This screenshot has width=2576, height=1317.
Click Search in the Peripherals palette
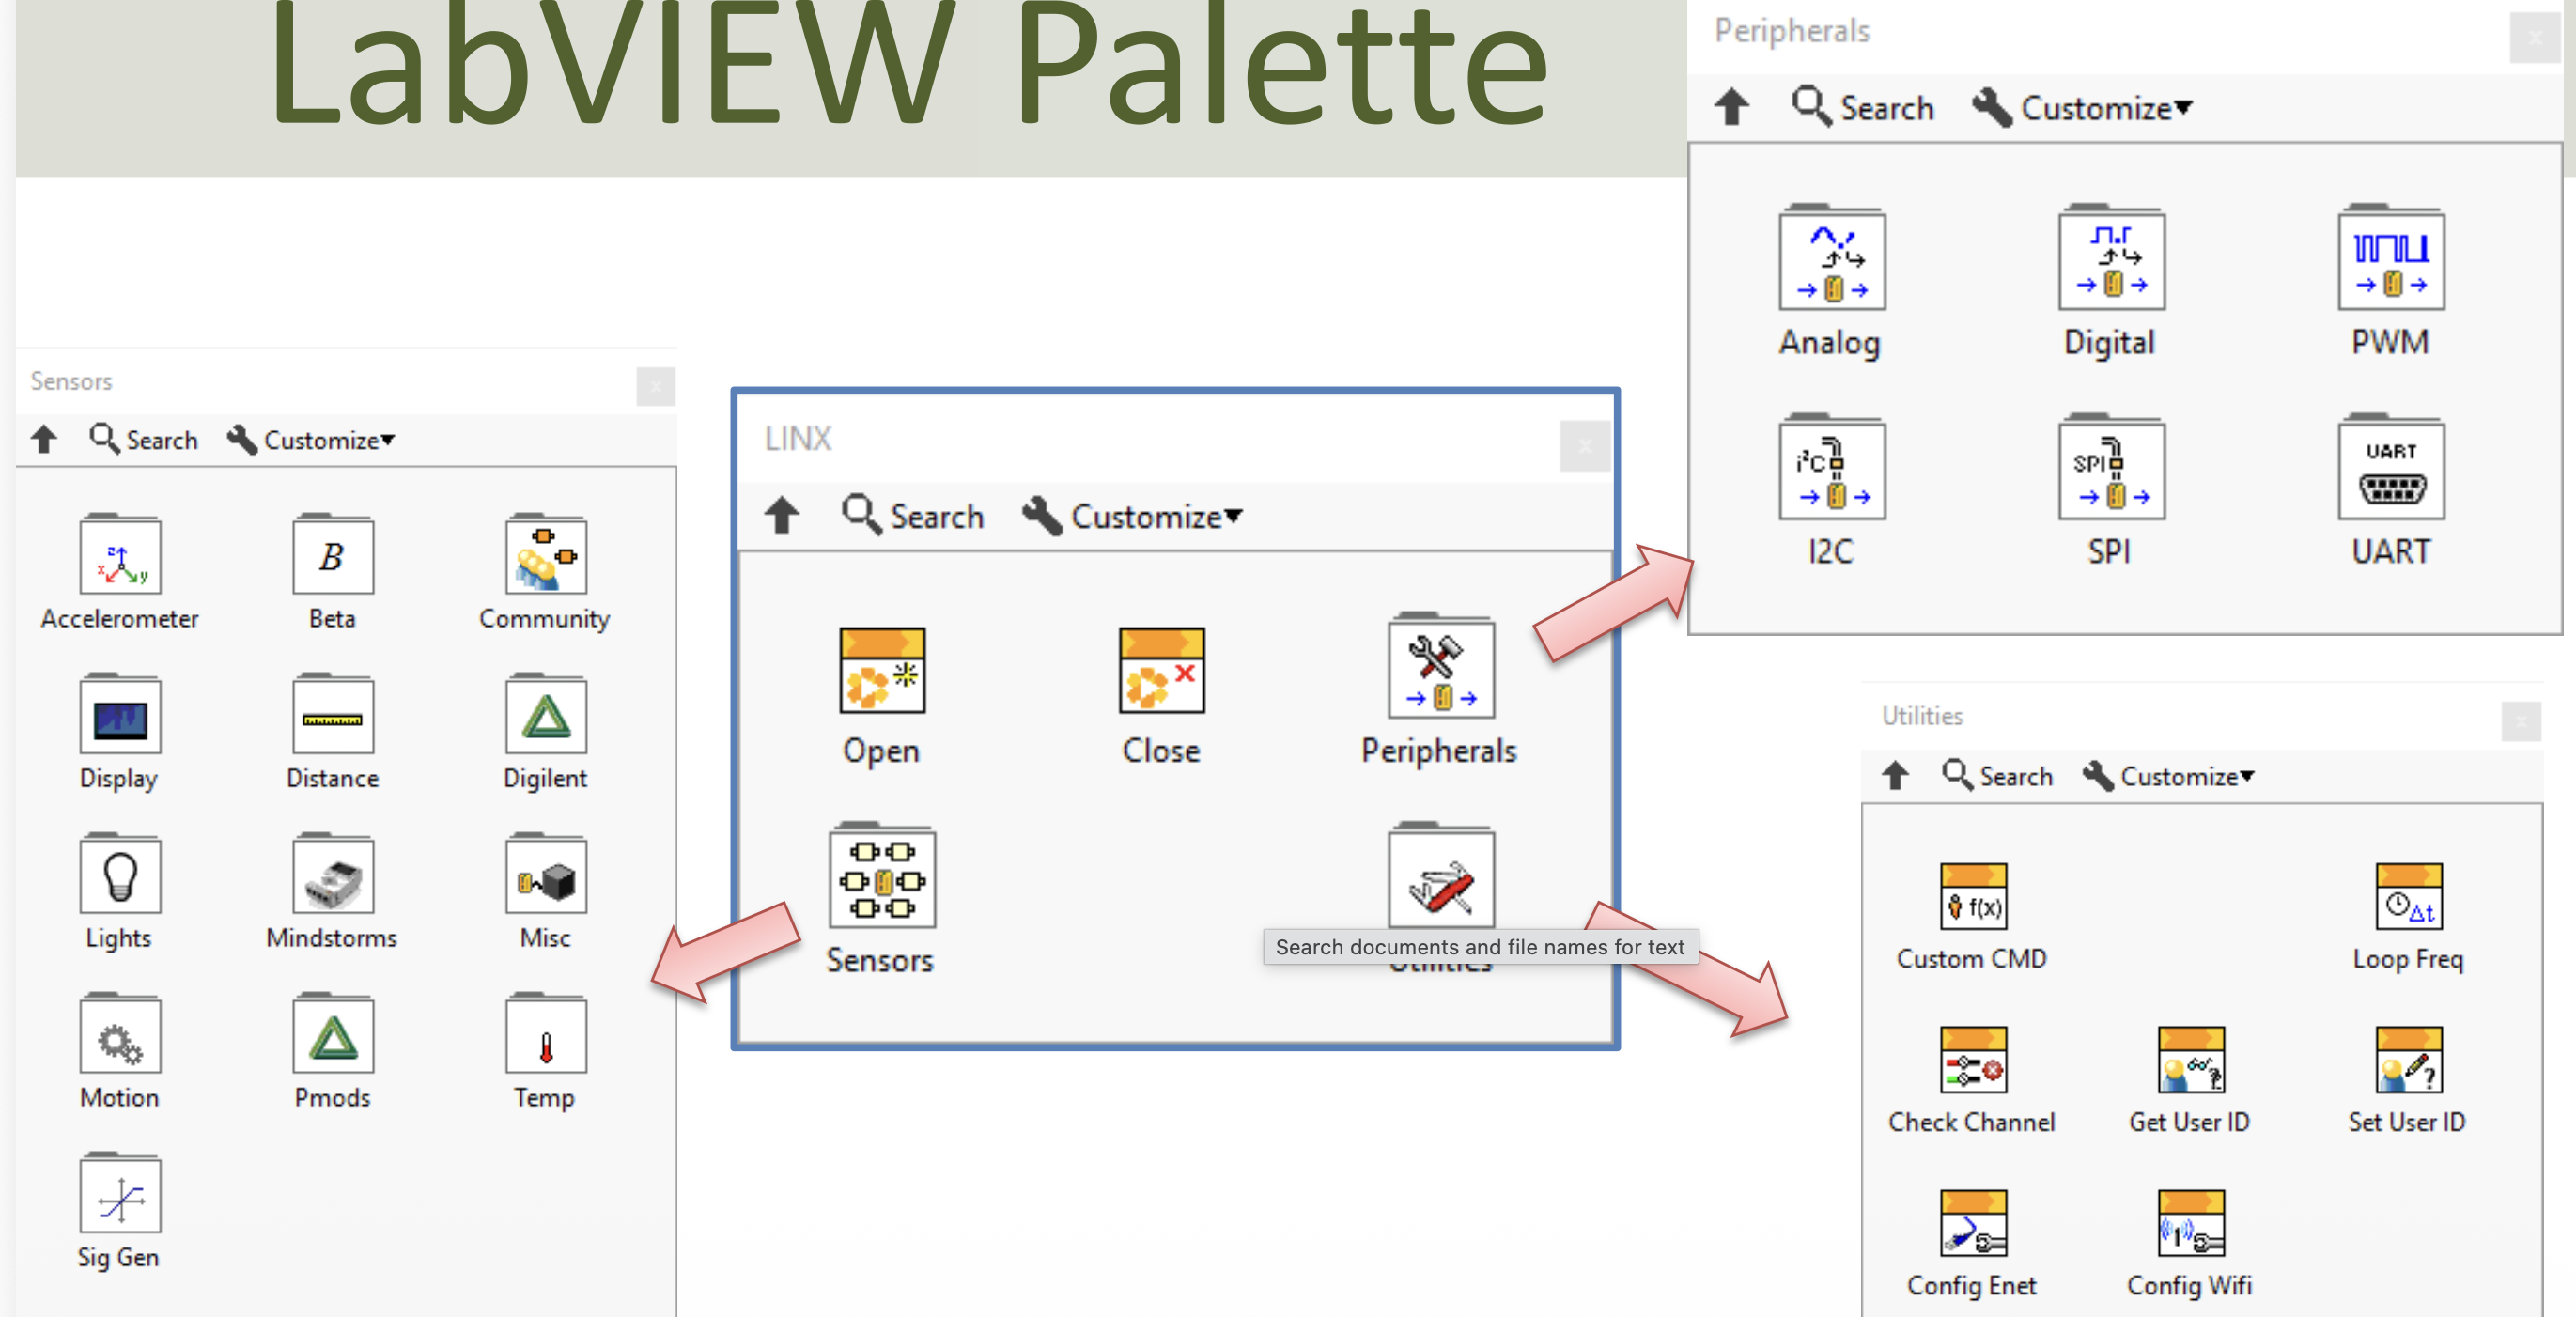pyautogui.click(x=1863, y=108)
